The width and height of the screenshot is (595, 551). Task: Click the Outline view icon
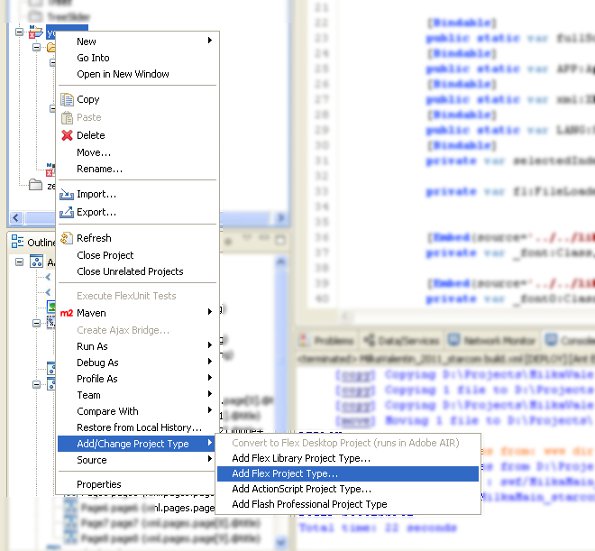coord(17,241)
